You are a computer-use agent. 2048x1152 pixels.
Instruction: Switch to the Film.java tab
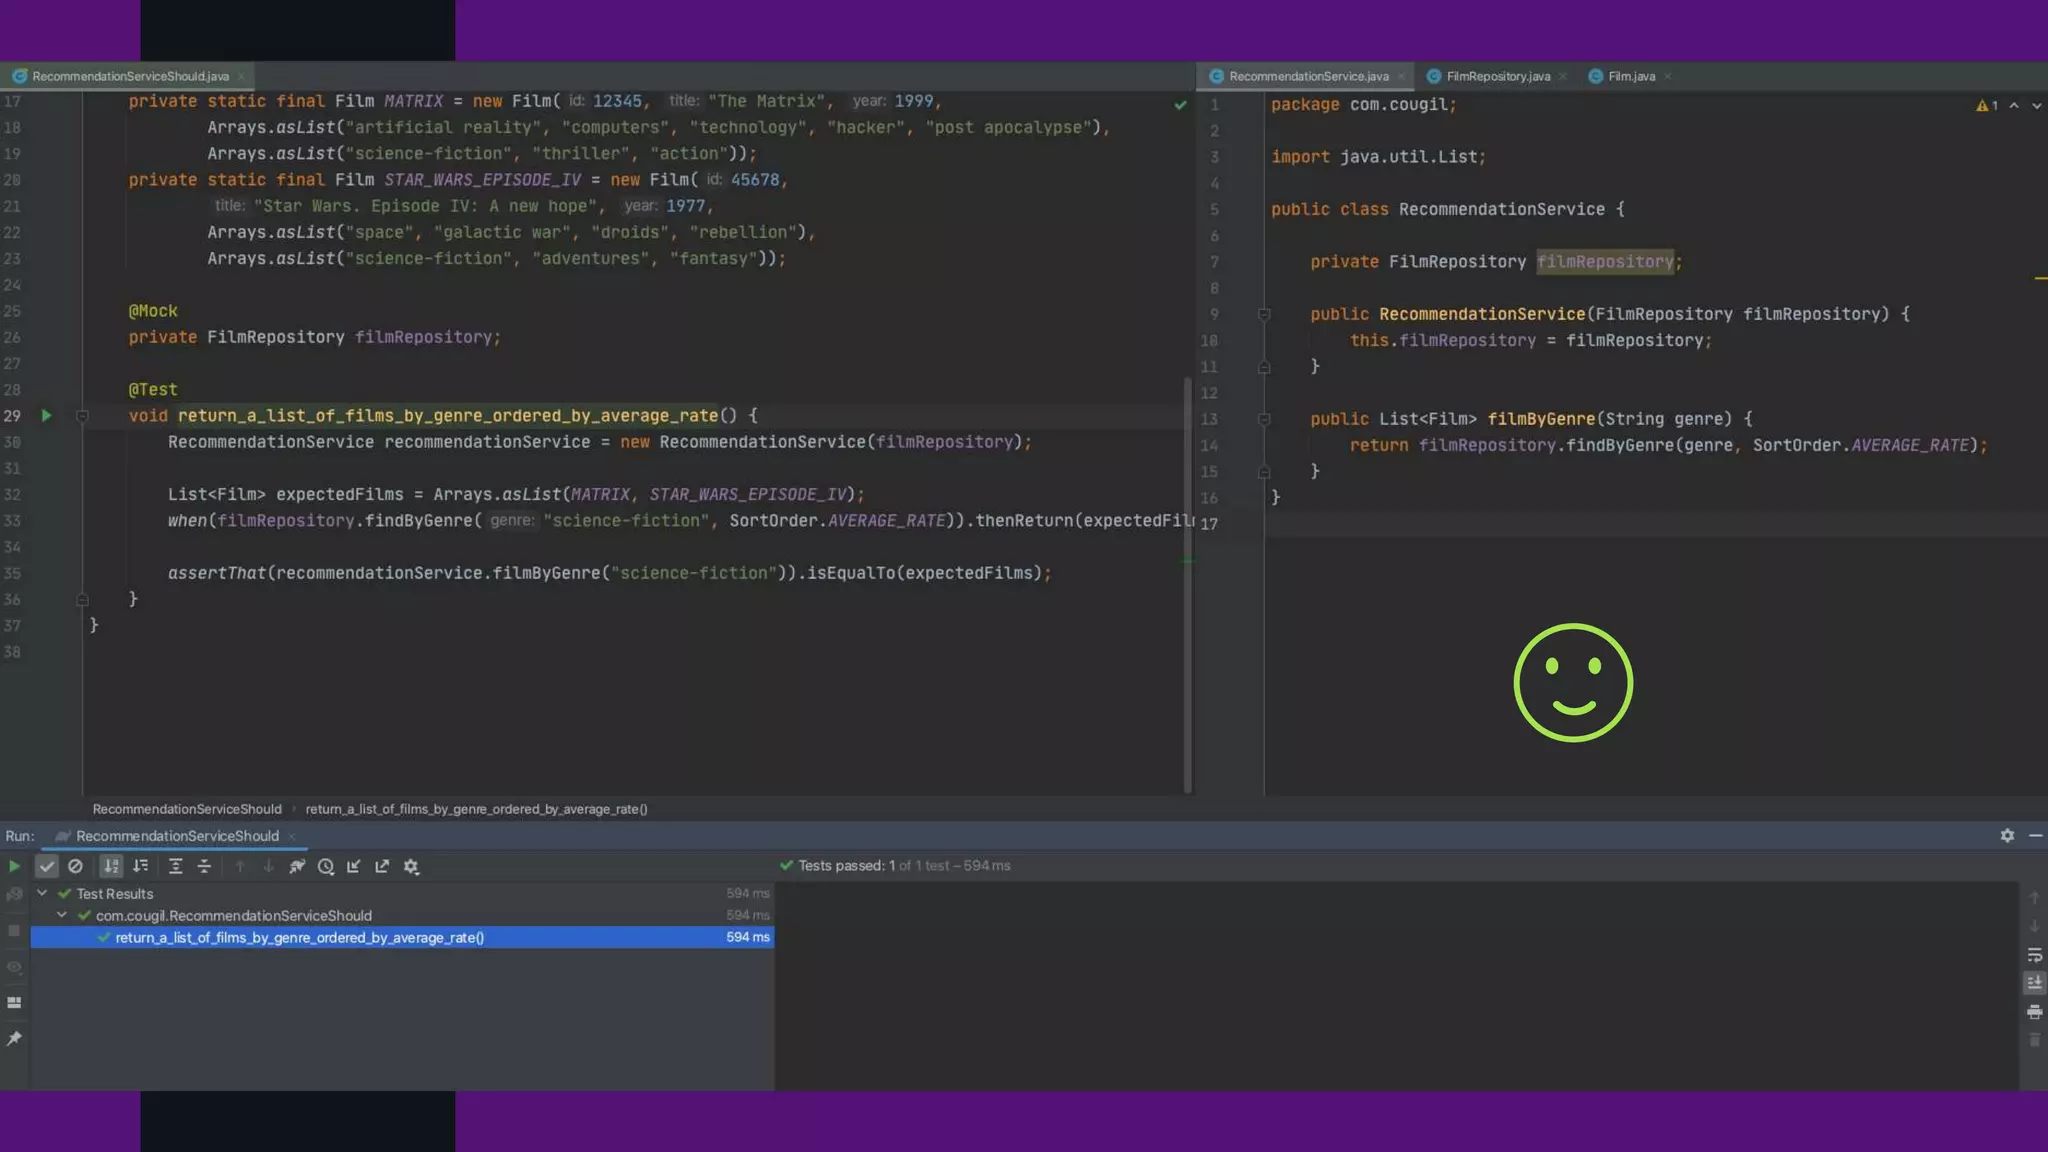[x=1631, y=77]
